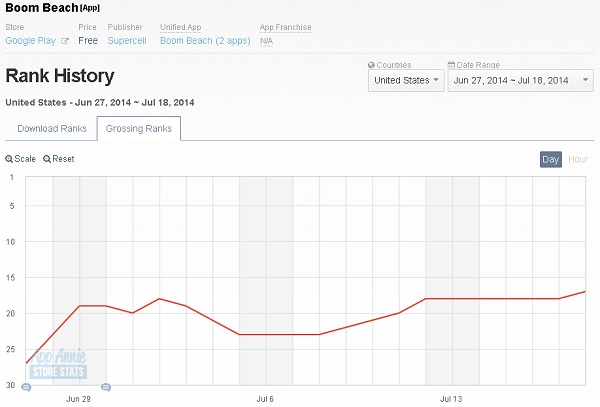Image resolution: width=600 pixels, height=407 pixels.
Task: Click the Unified App label
Action: tap(181, 27)
